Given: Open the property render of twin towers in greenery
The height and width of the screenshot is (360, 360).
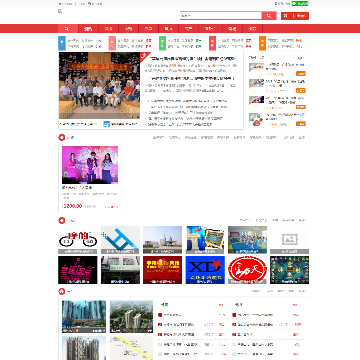Looking at the screenshot, I should [x=131, y=317].
